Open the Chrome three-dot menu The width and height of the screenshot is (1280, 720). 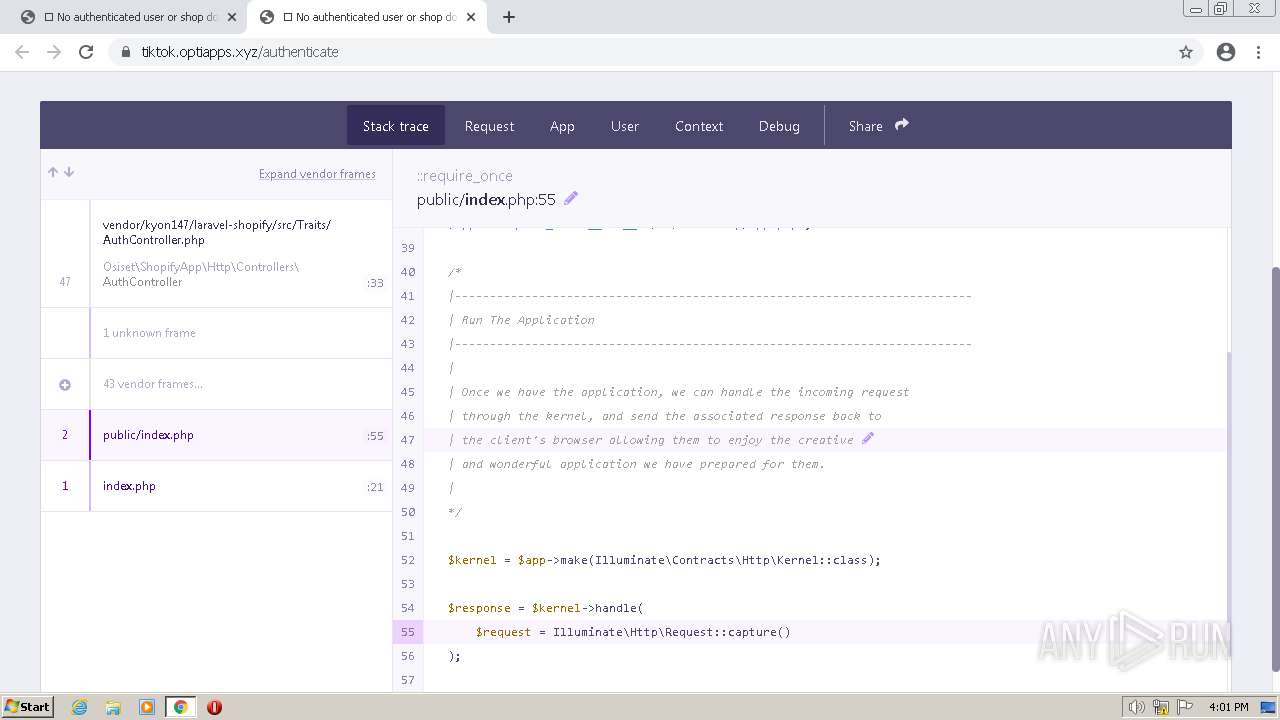[1258, 52]
